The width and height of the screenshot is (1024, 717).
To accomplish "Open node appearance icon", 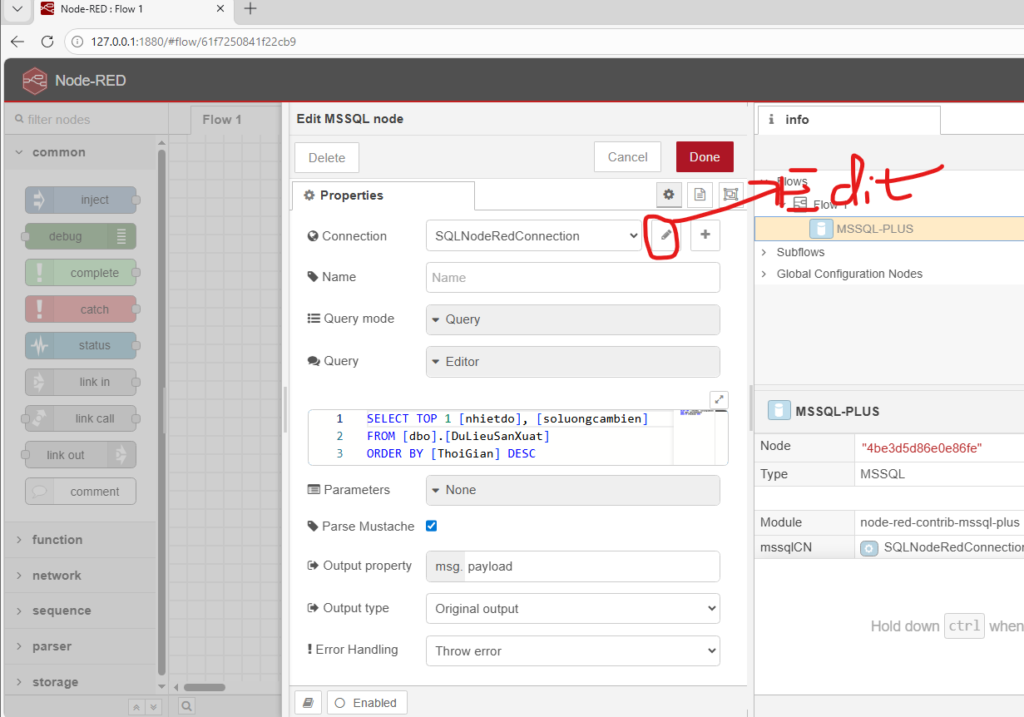I will [731, 195].
